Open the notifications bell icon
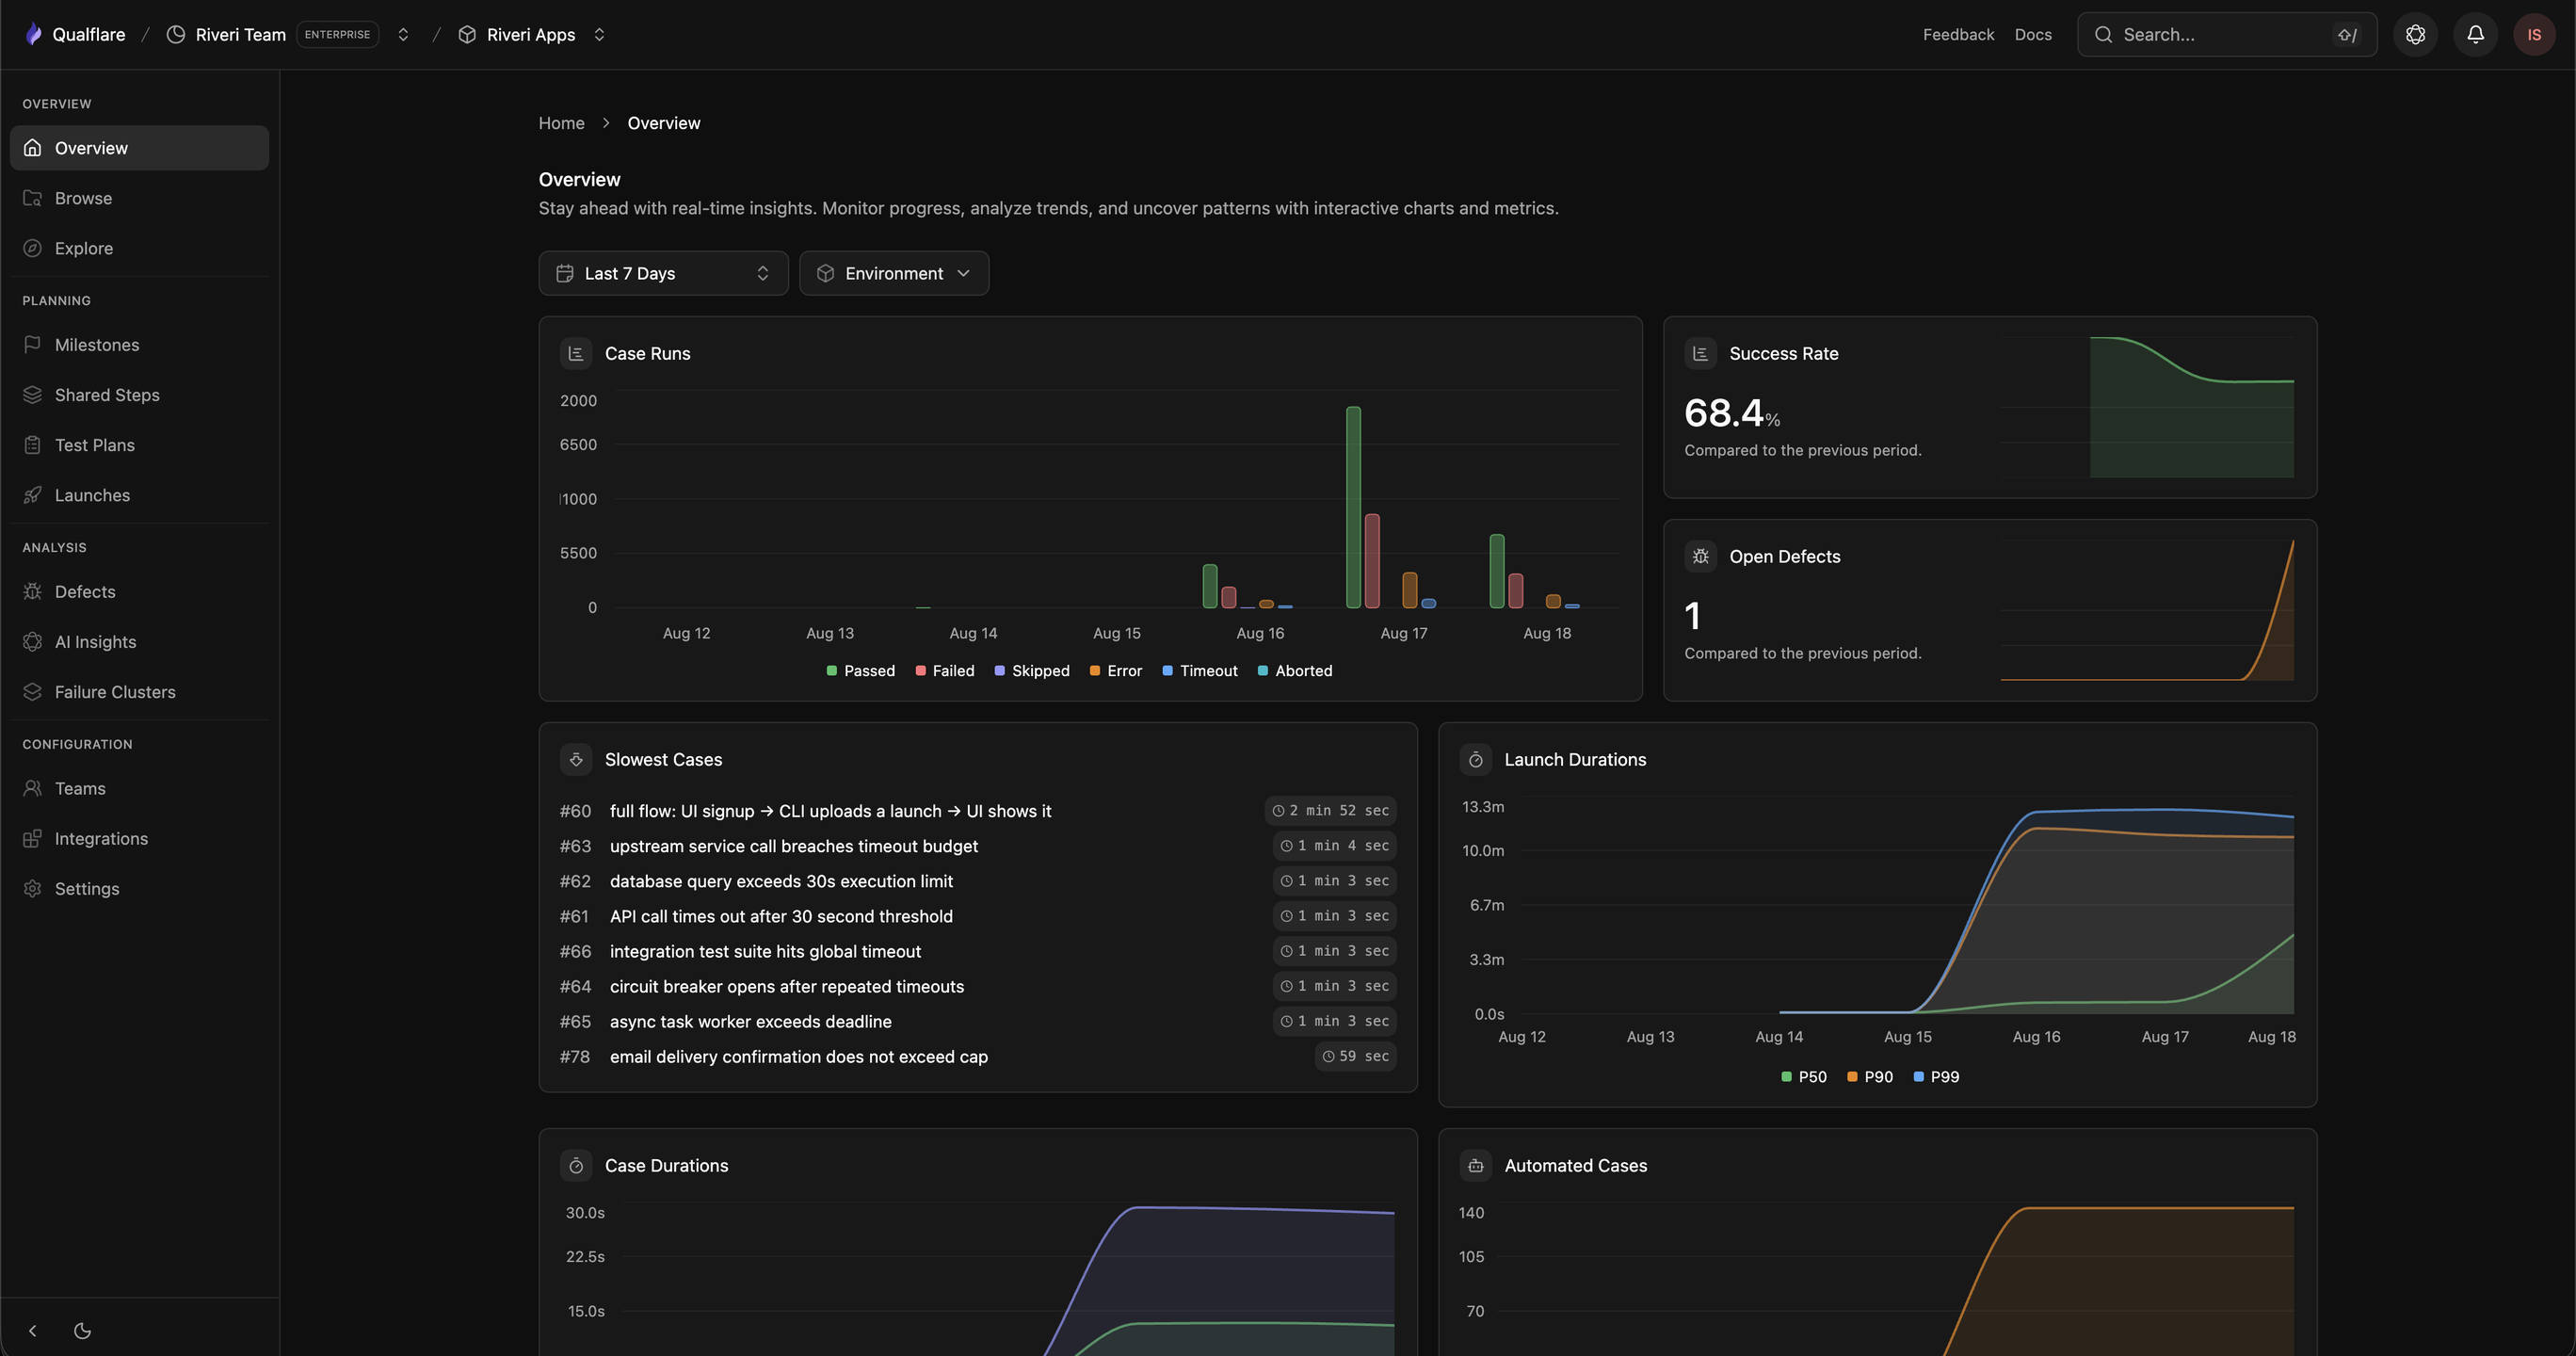The width and height of the screenshot is (2576, 1356). coord(2475,35)
